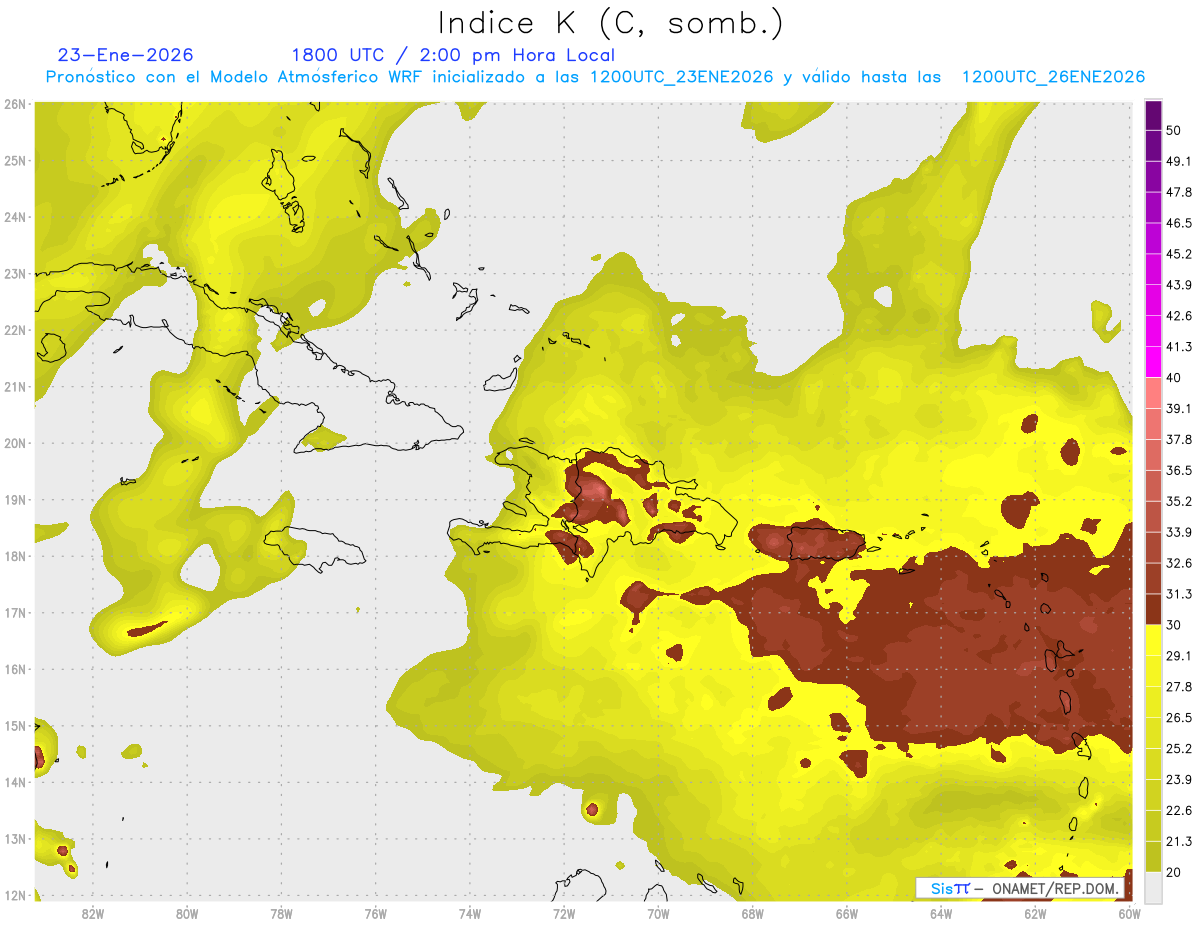The width and height of the screenshot is (1200, 927).
Task: Click the "80W" longitude label
Action: click(186, 913)
